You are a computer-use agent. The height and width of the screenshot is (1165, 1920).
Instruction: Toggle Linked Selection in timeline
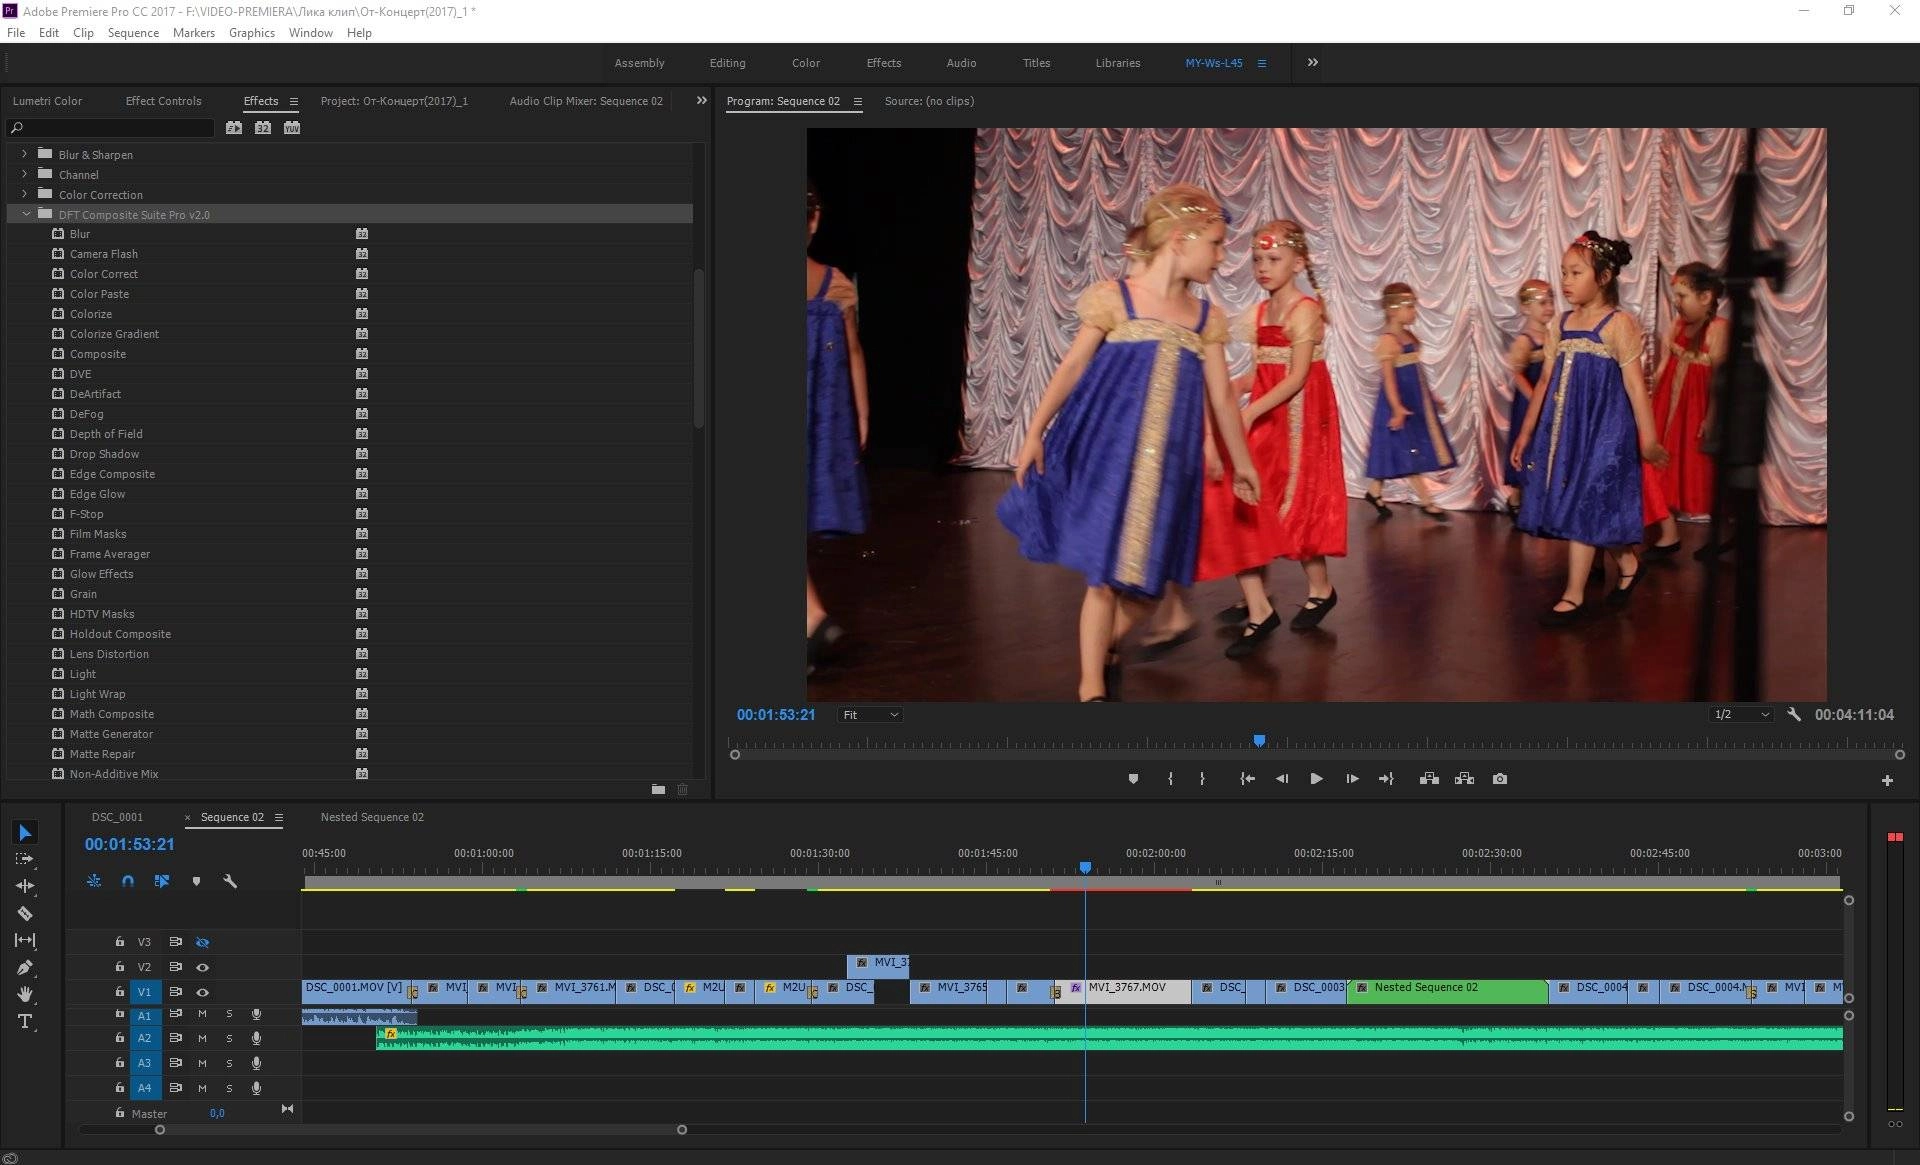point(161,881)
